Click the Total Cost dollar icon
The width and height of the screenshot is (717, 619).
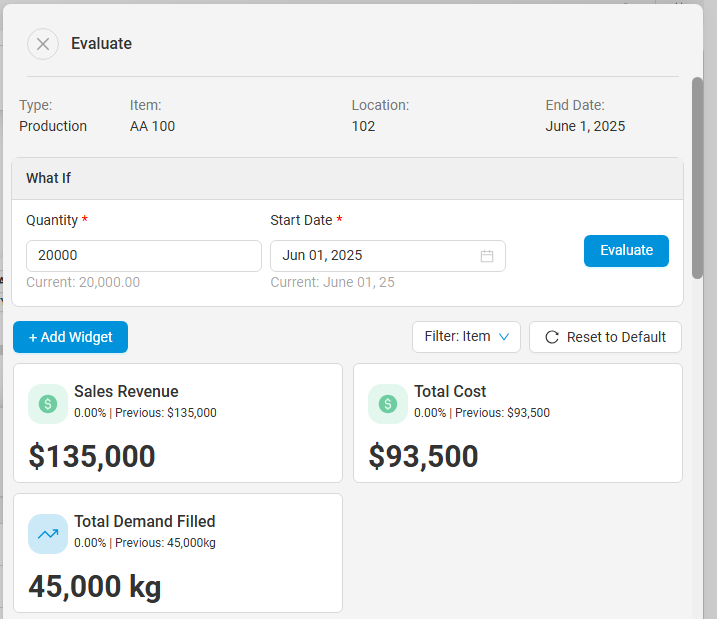tap(388, 404)
